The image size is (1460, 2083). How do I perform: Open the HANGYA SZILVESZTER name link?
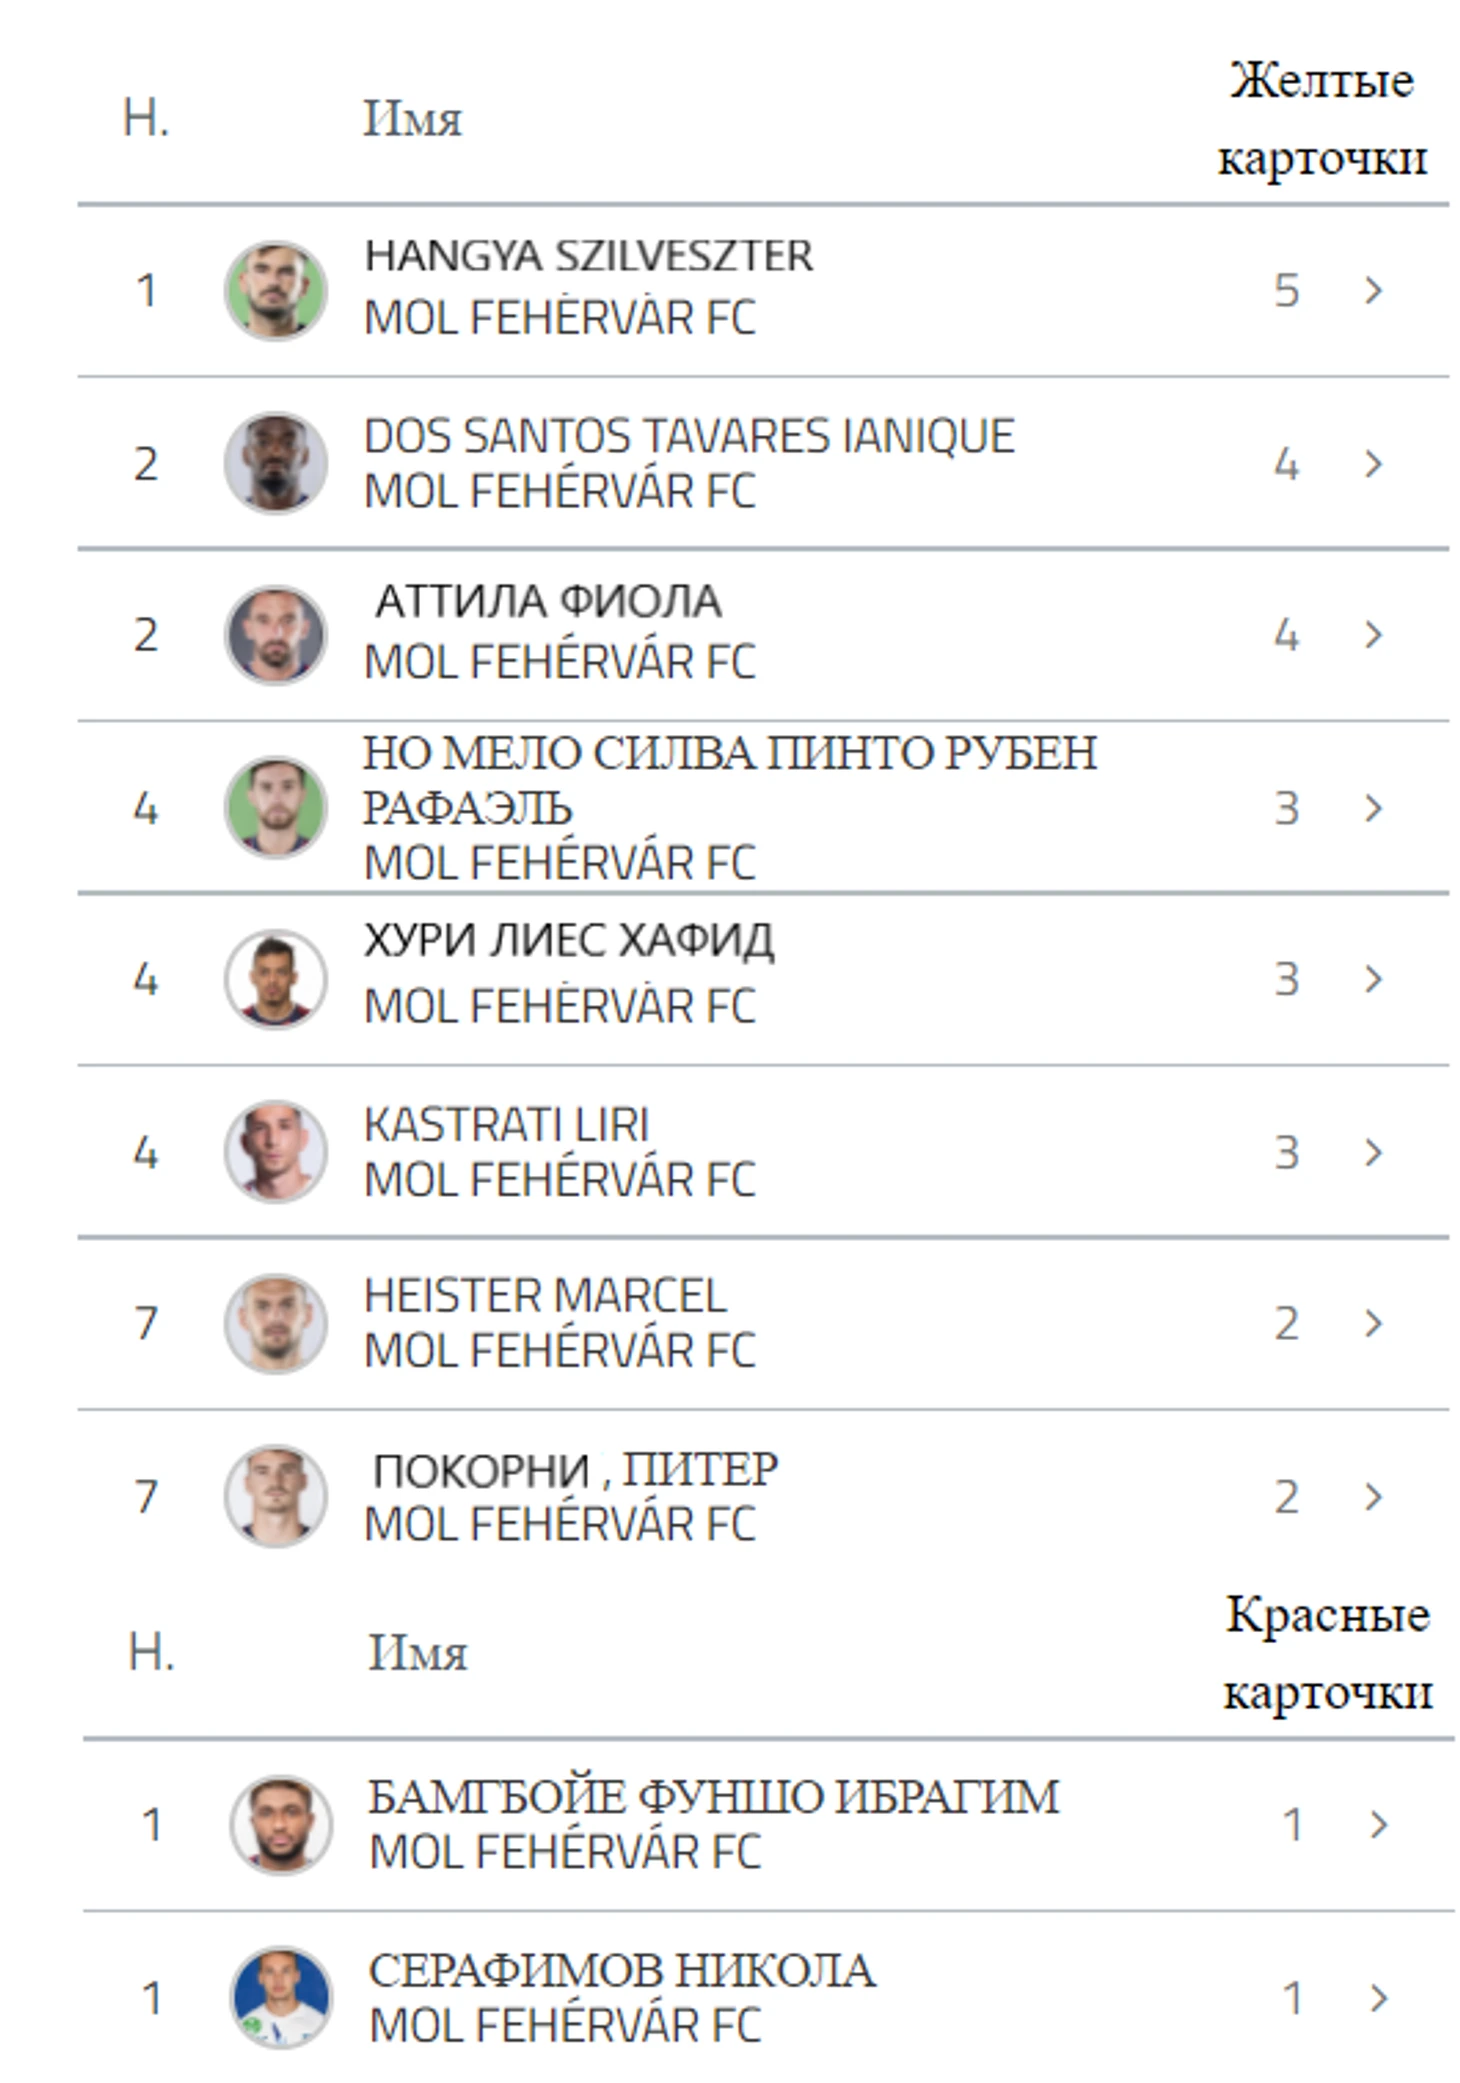(x=588, y=256)
